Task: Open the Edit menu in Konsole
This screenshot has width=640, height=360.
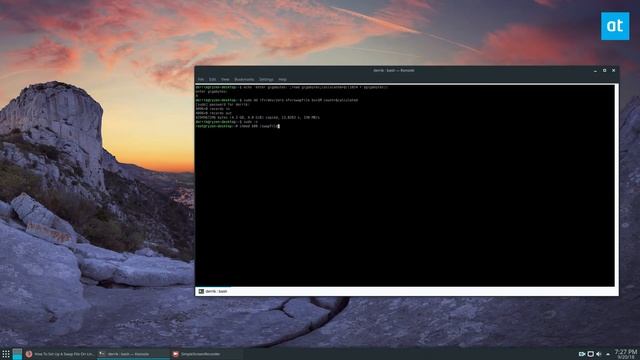Action: [213, 80]
